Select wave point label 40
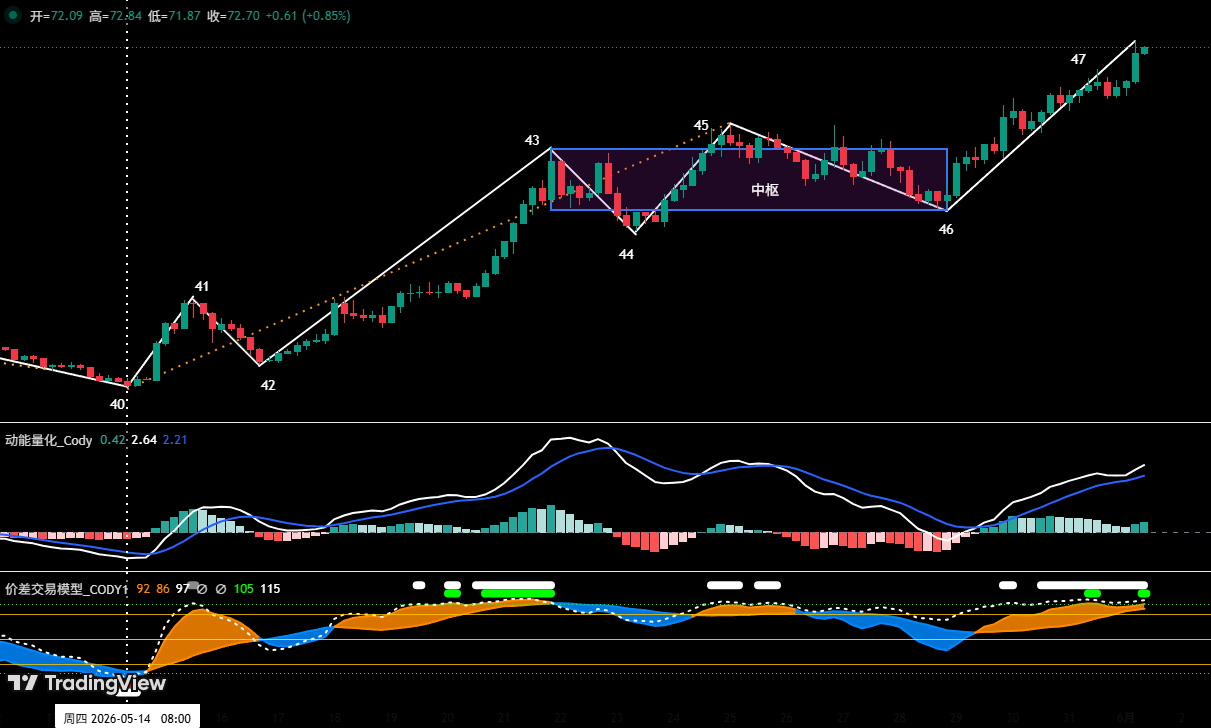The width and height of the screenshot is (1211, 728). pyautogui.click(x=118, y=404)
